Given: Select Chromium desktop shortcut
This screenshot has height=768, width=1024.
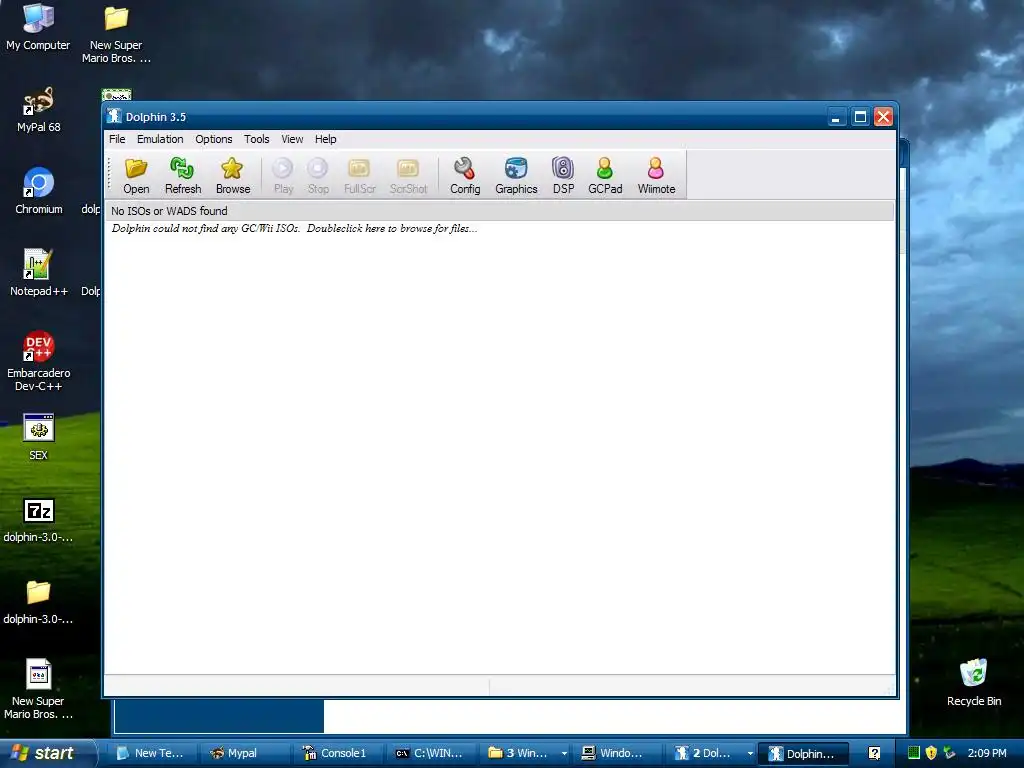Looking at the screenshot, I should 39,191.
